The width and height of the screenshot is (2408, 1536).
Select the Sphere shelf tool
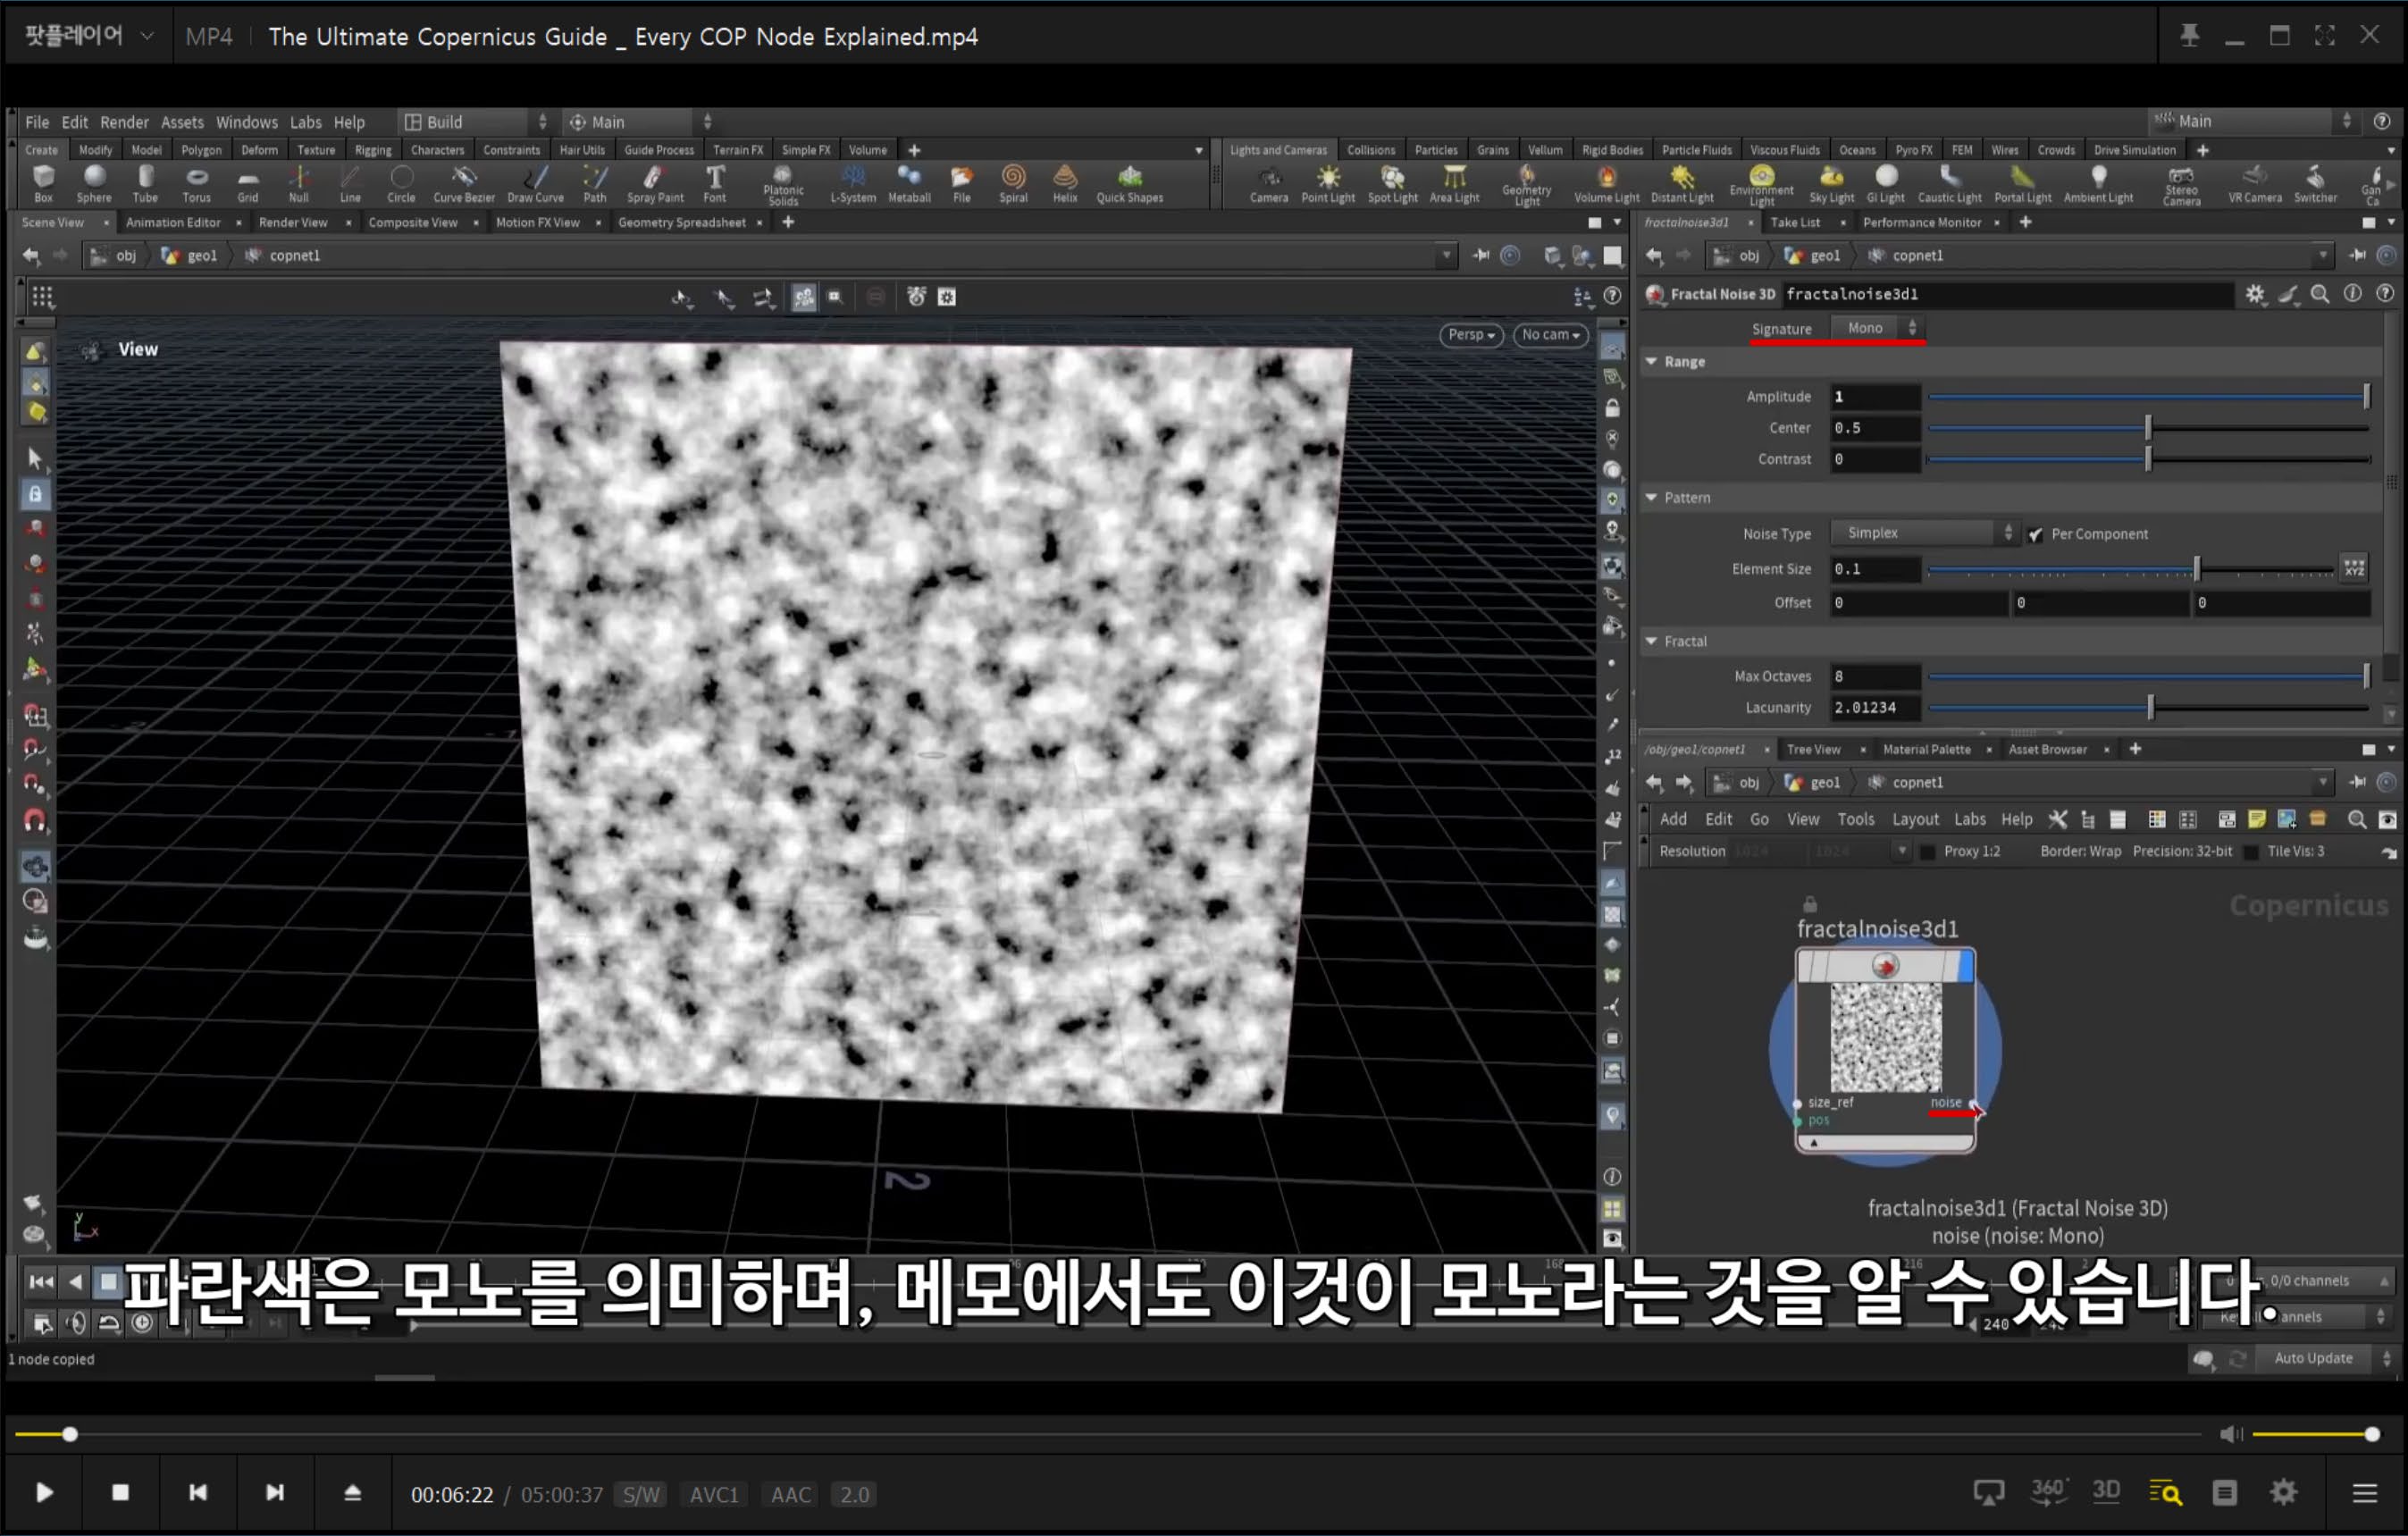[x=94, y=184]
